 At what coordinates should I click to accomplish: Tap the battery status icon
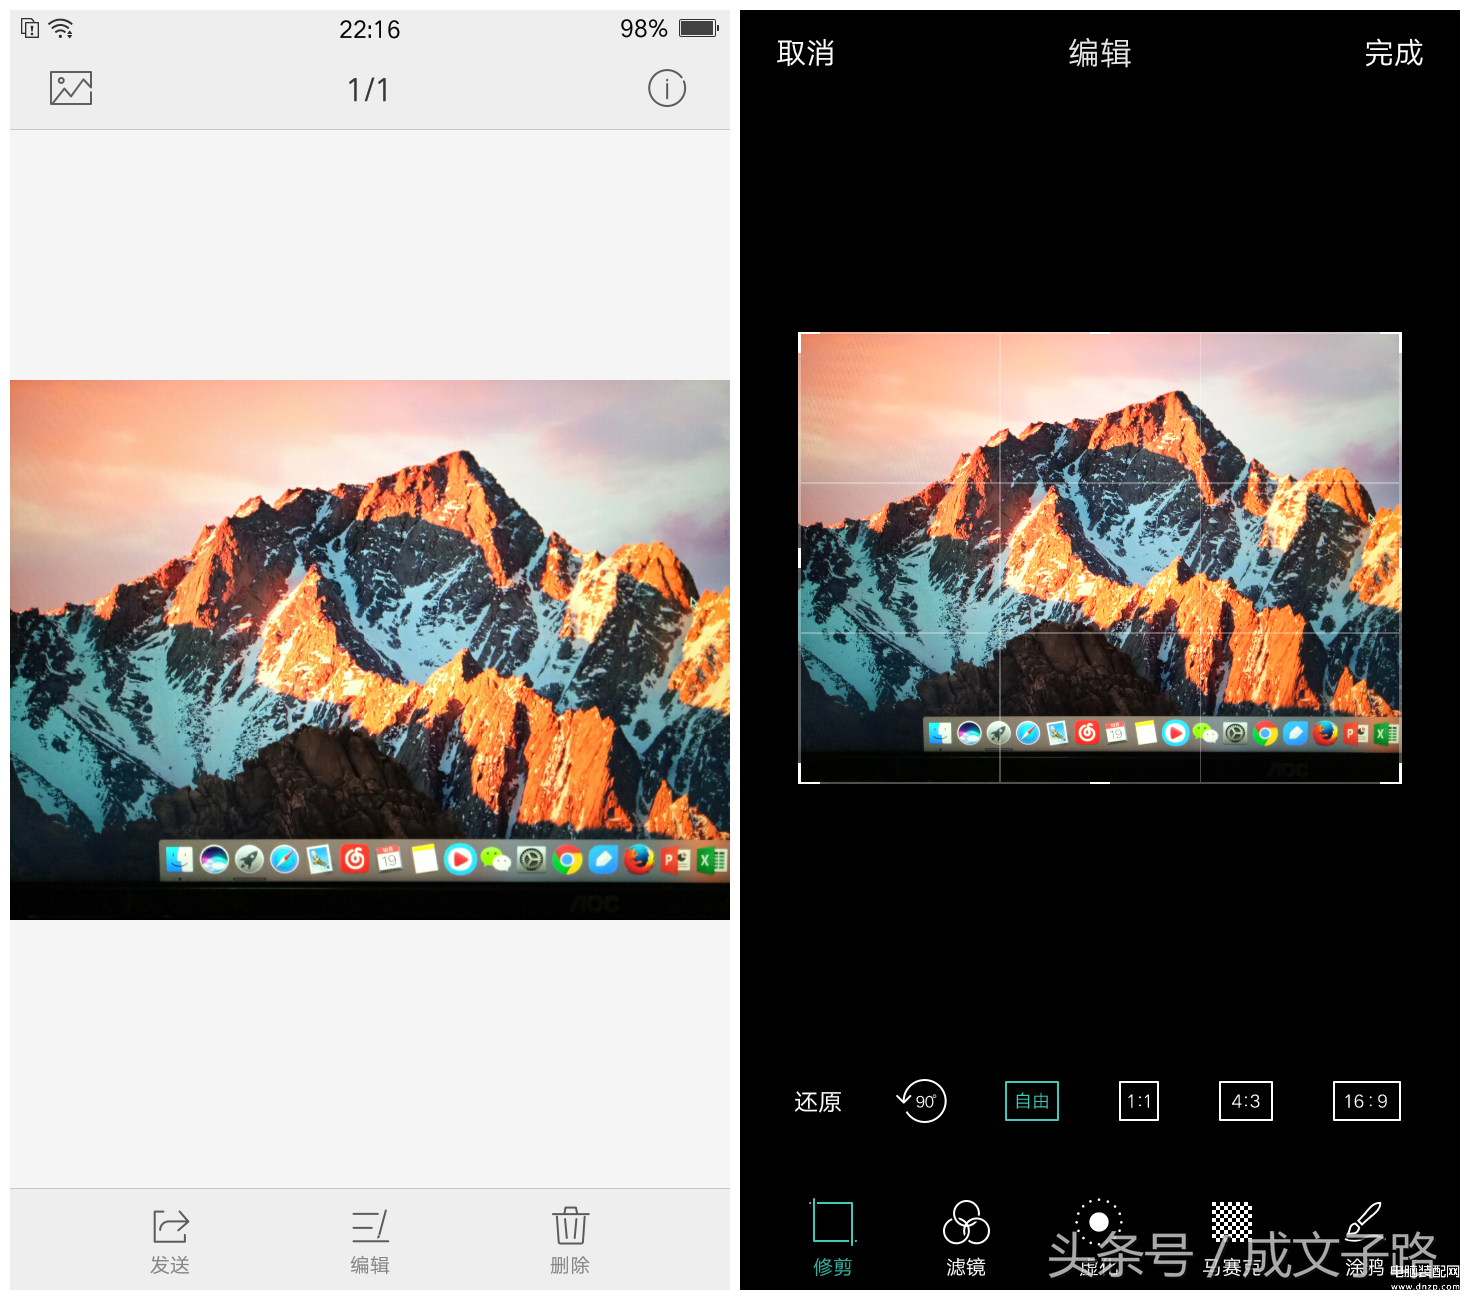(x=699, y=28)
